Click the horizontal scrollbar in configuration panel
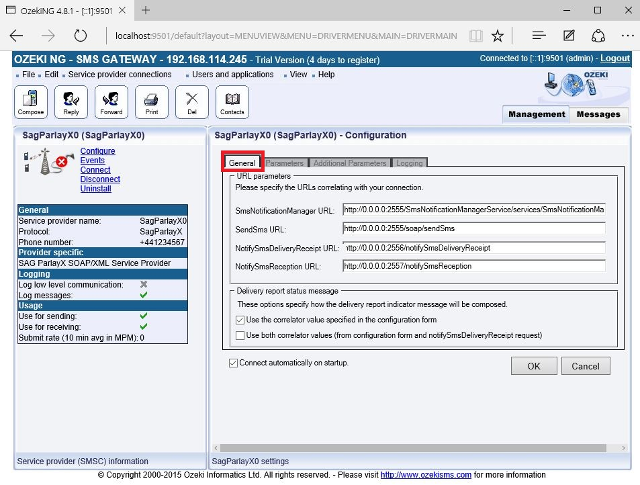The width and height of the screenshot is (640, 485). [412, 448]
